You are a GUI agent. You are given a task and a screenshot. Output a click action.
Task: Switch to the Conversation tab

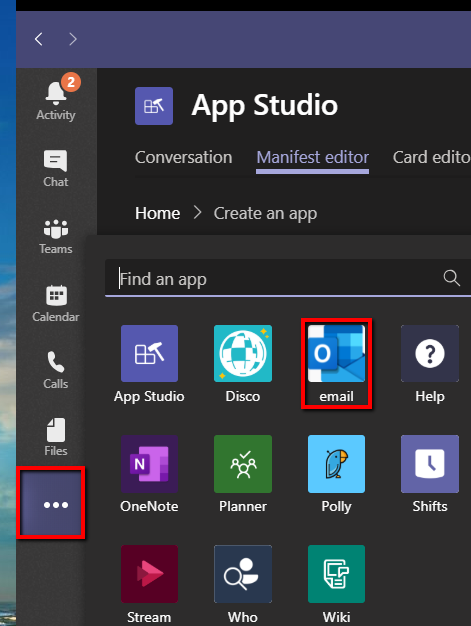coord(184,157)
